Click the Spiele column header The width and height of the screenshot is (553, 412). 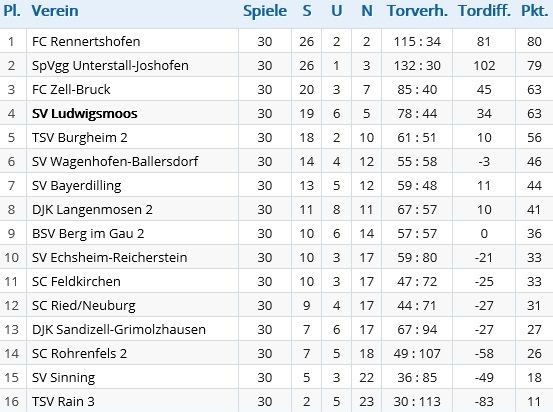(x=265, y=11)
